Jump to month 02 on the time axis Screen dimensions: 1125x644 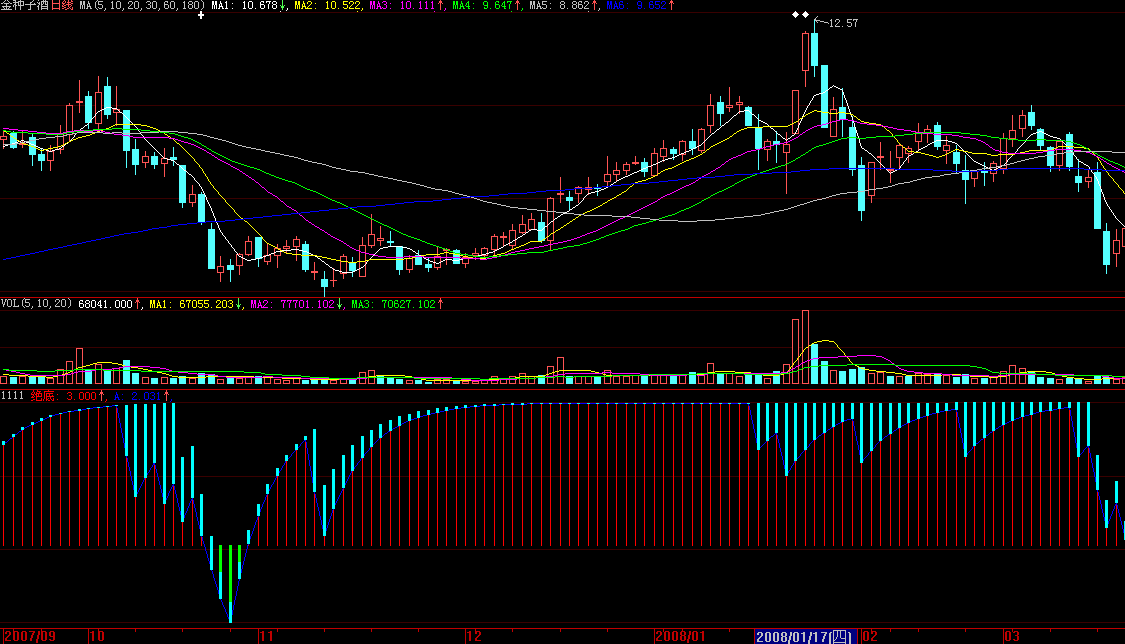pyautogui.click(x=870, y=636)
